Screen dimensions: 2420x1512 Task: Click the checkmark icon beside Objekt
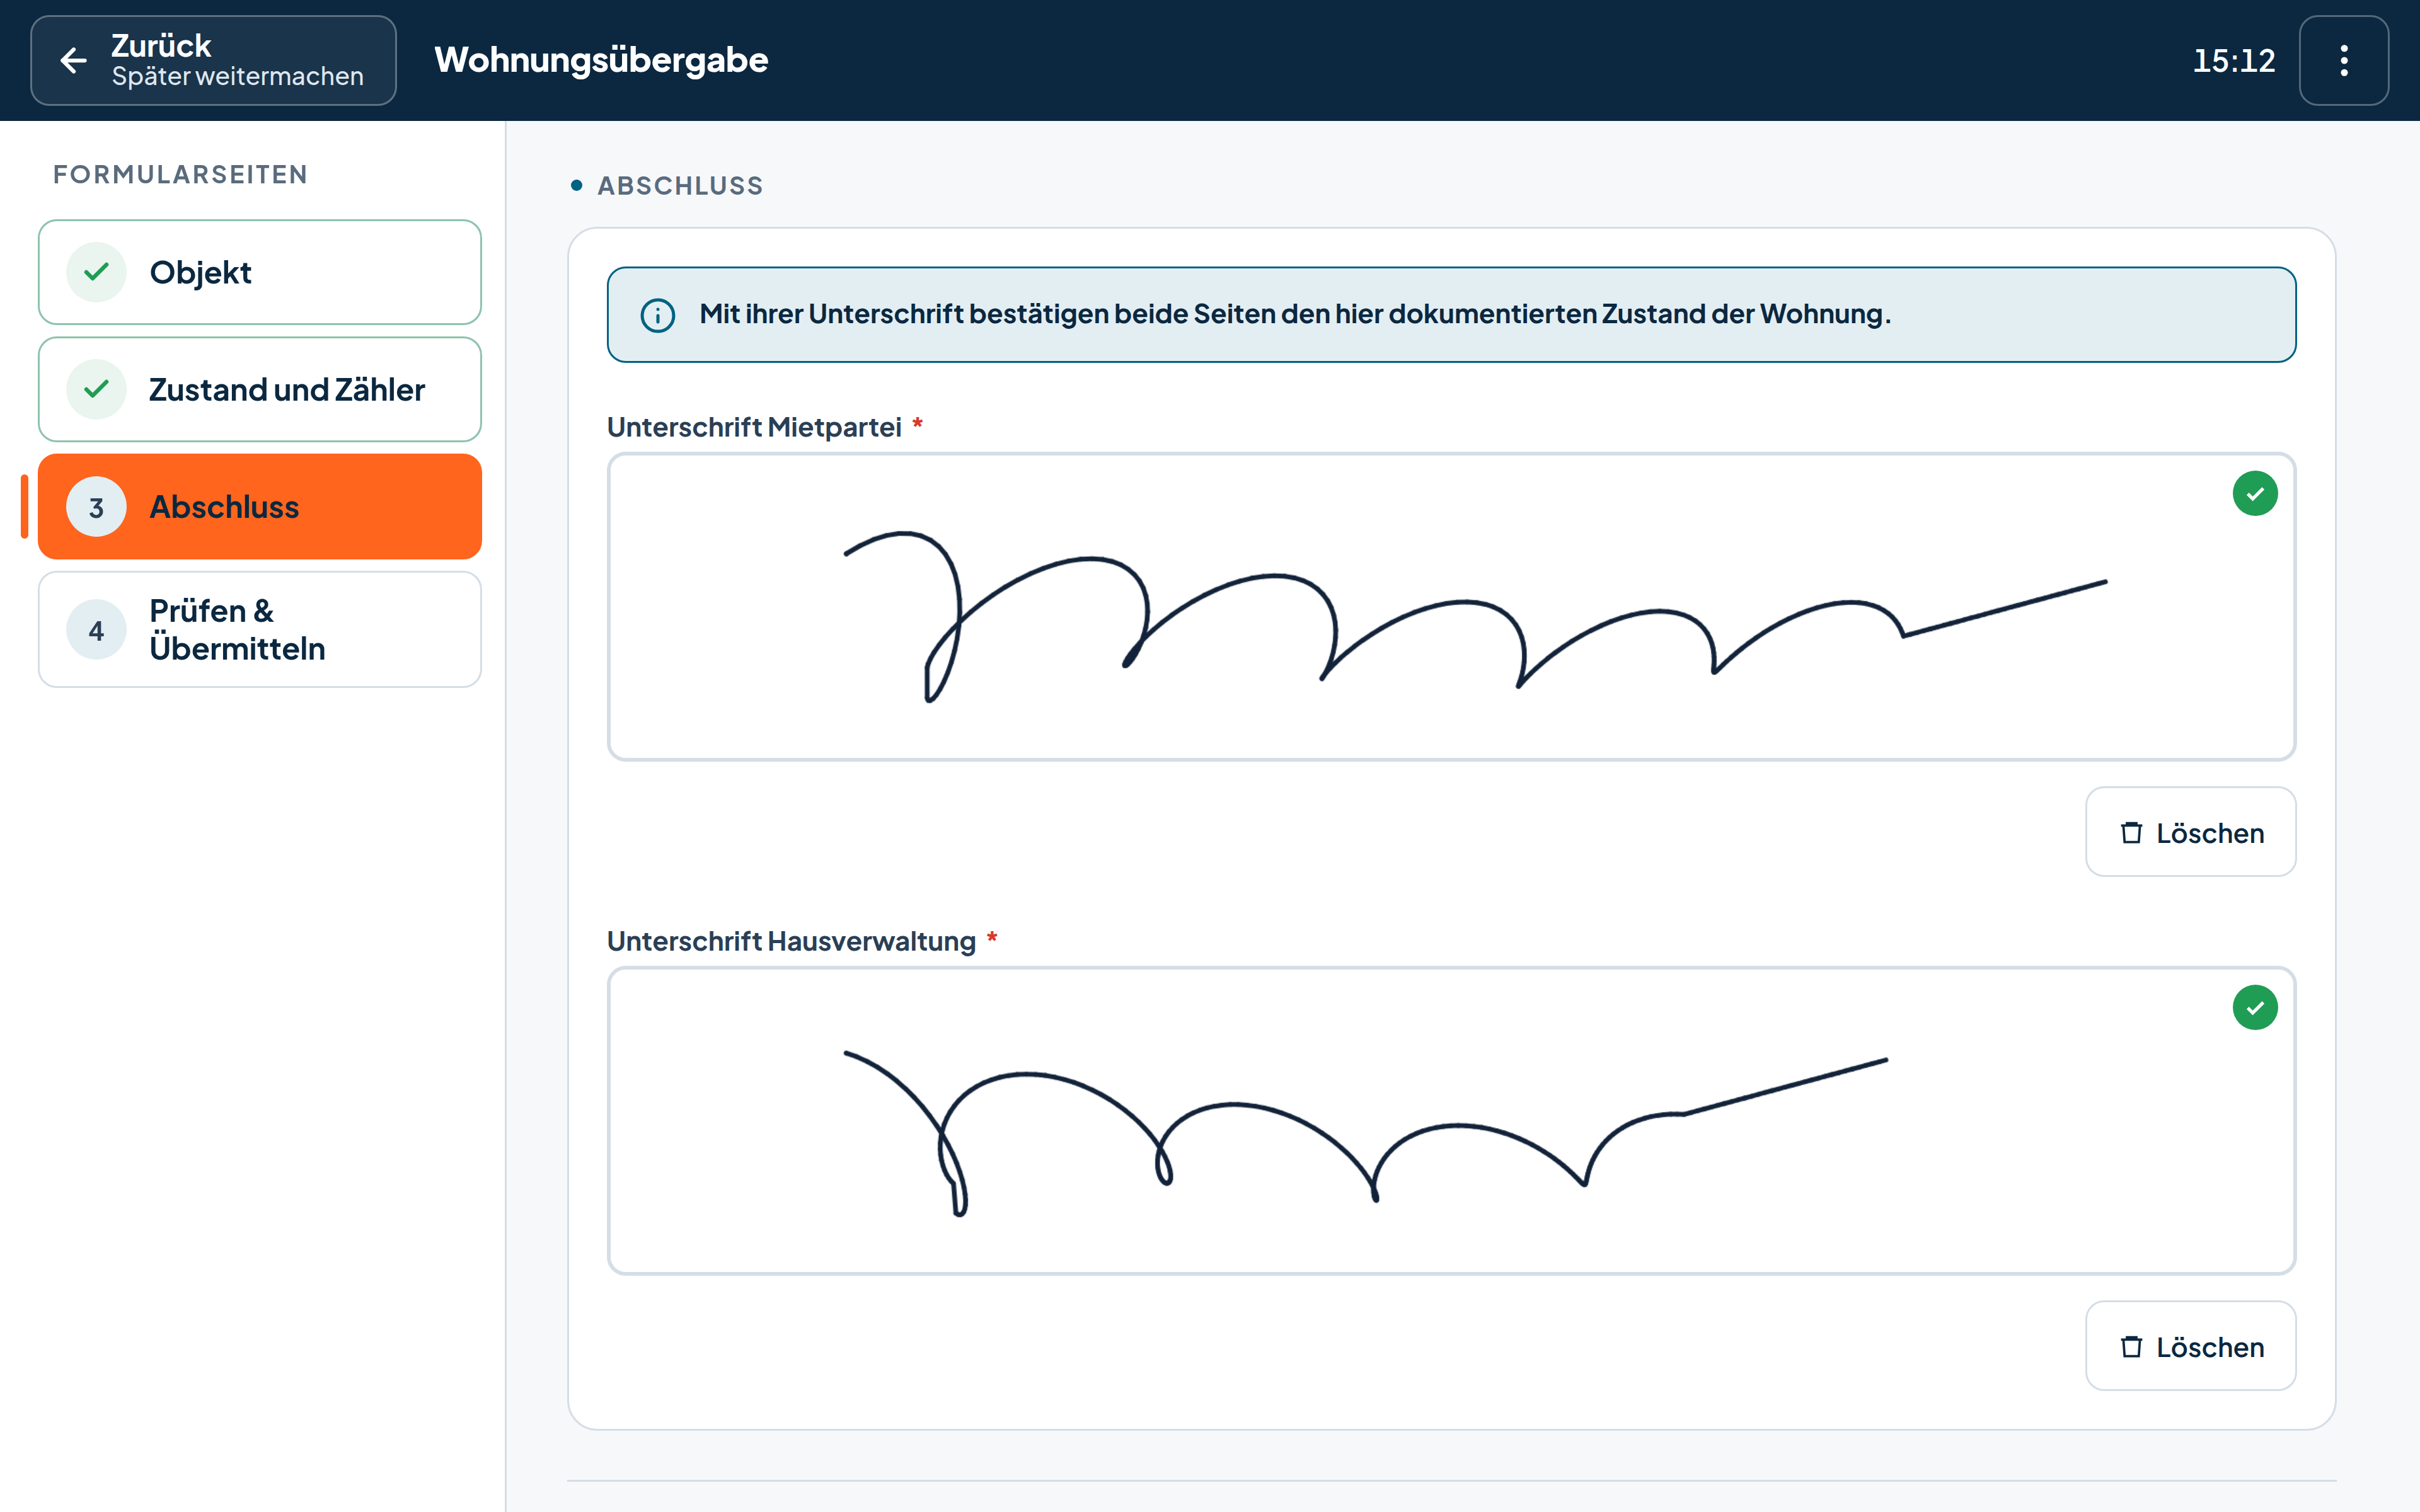tap(96, 272)
